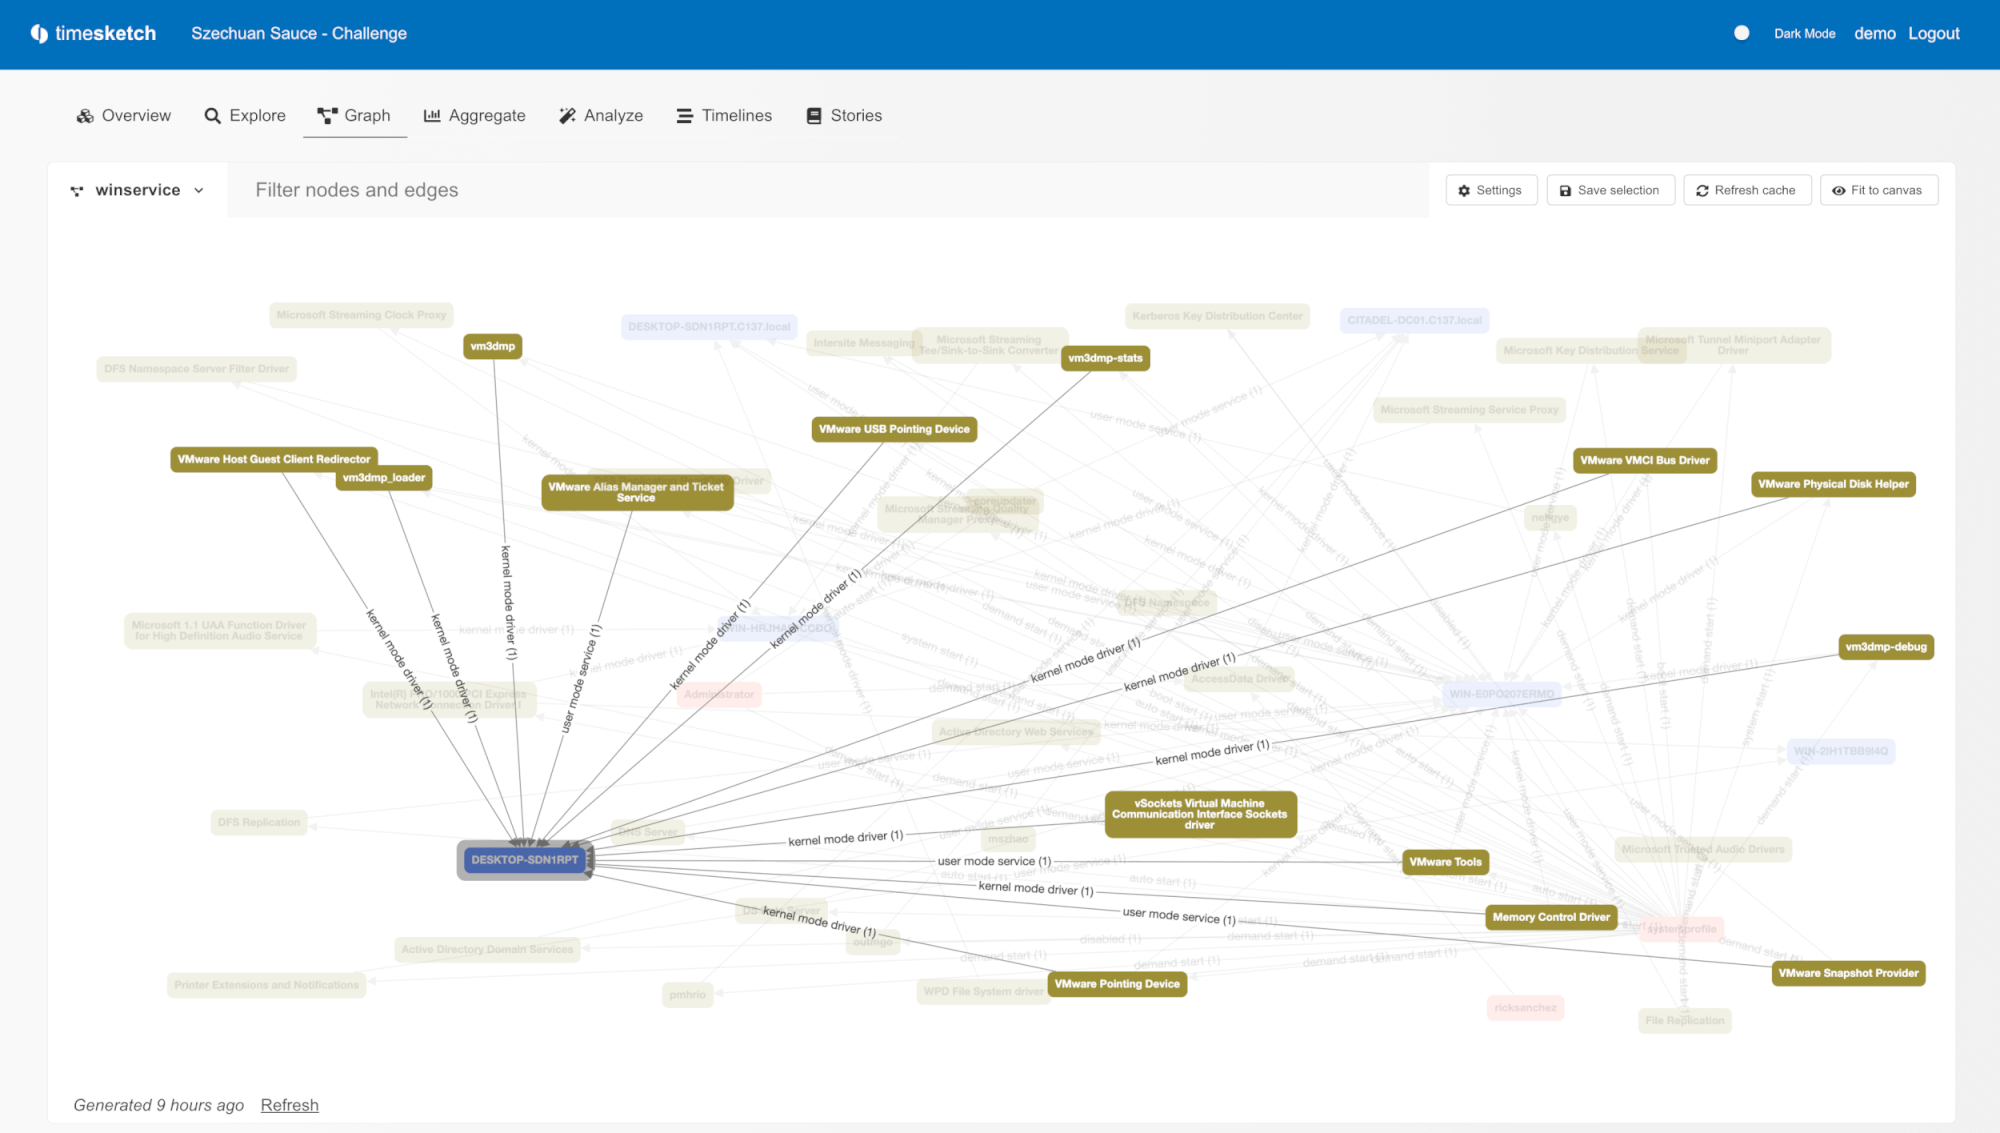This screenshot has height=1133, width=2000.
Task: Click the faded ricksanchez node
Action: [x=1525, y=1008]
